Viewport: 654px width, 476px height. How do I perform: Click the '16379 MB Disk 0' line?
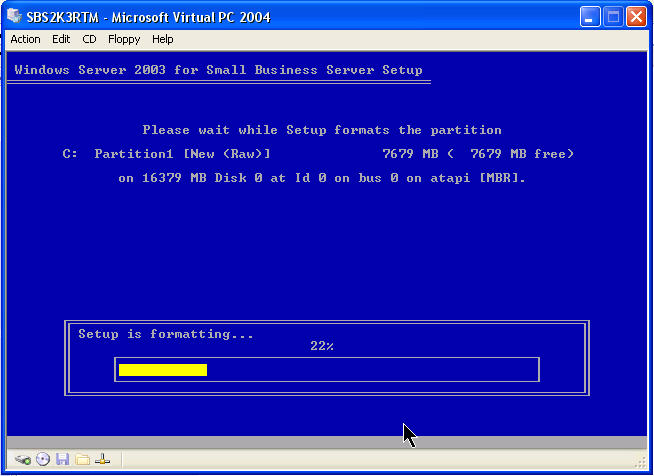coord(322,179)
